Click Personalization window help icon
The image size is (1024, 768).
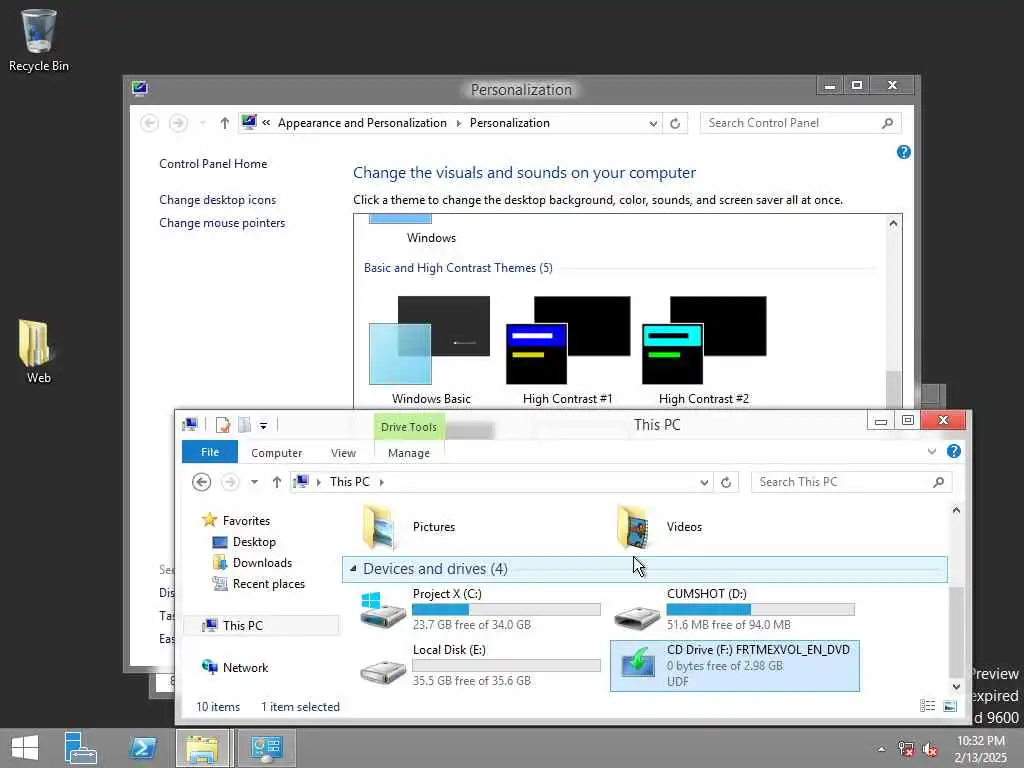(x=904, y=152)
